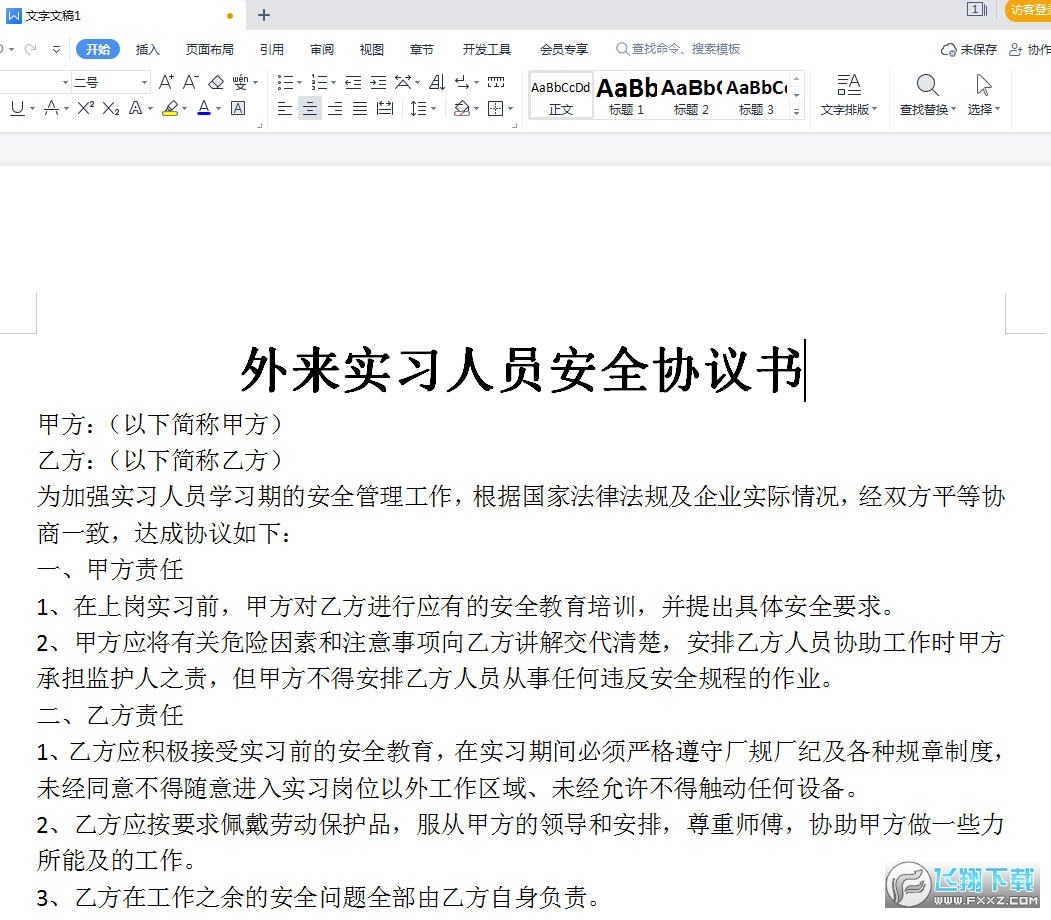Screen dimensions: 1051x920
Task: Decrease paragraph indent
Action: click(353, 82)
